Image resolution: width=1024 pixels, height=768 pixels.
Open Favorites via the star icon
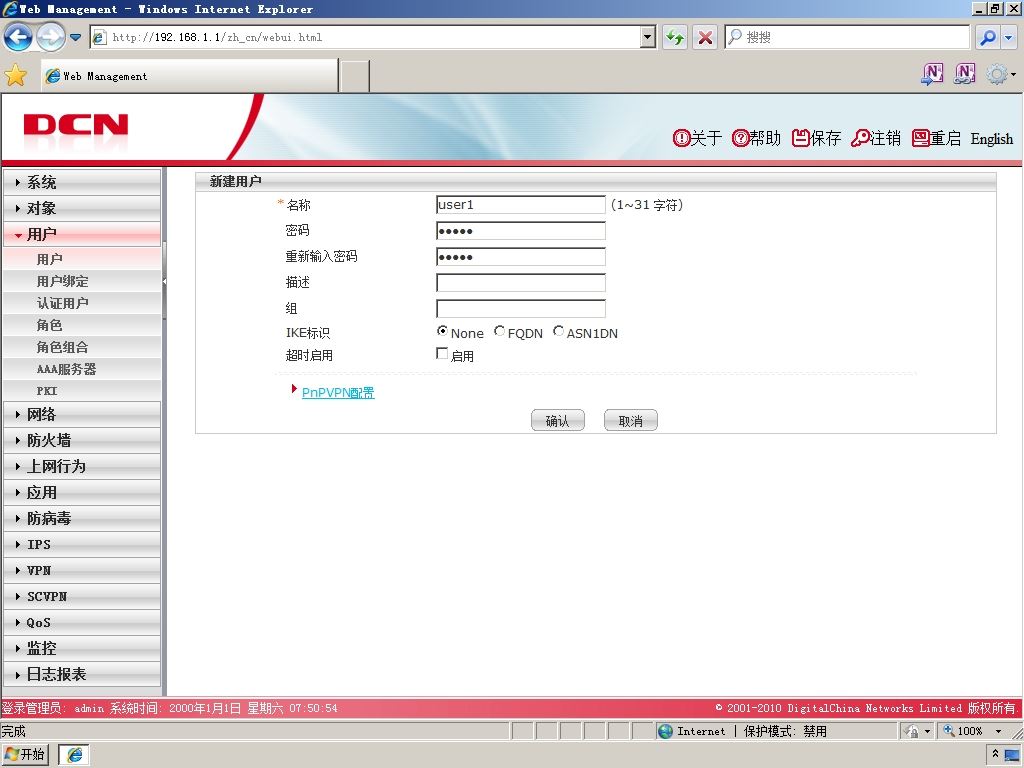coord(16,76)
